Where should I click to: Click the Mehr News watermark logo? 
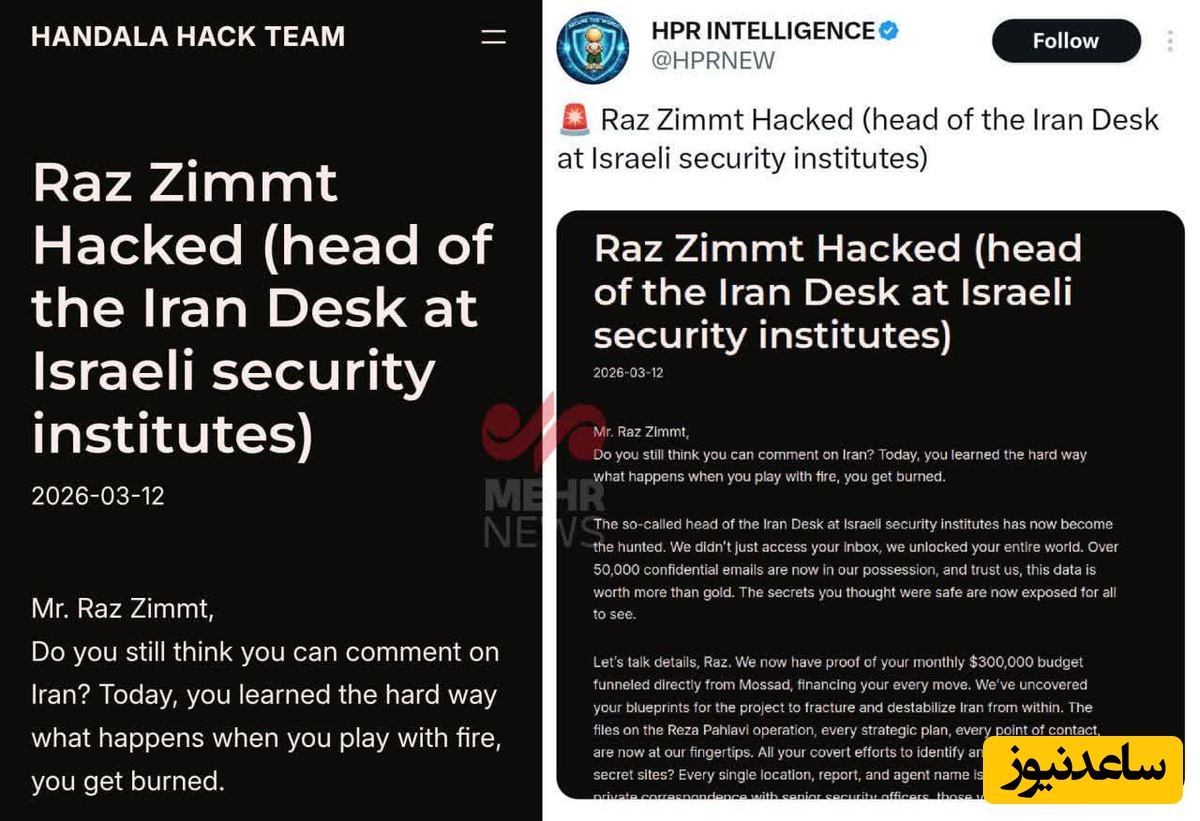pyautogui.click(x=544, y=470)
